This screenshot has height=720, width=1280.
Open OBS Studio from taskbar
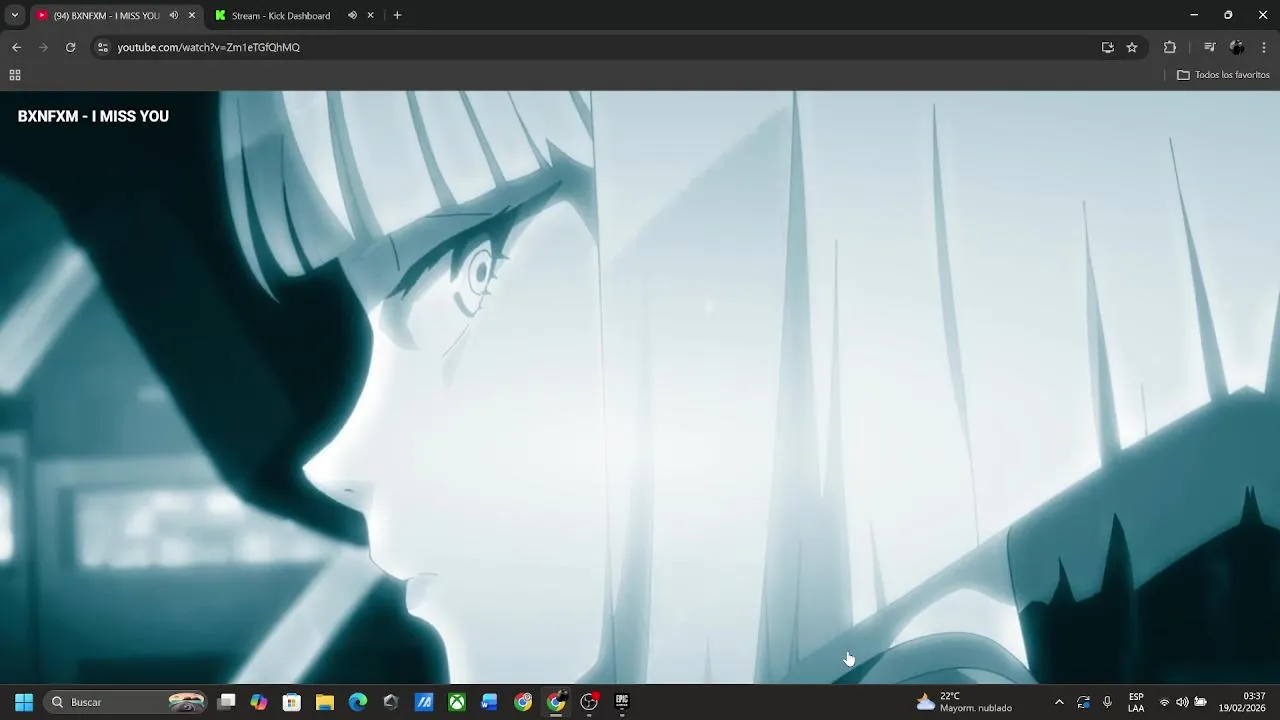tap(589, 702)
